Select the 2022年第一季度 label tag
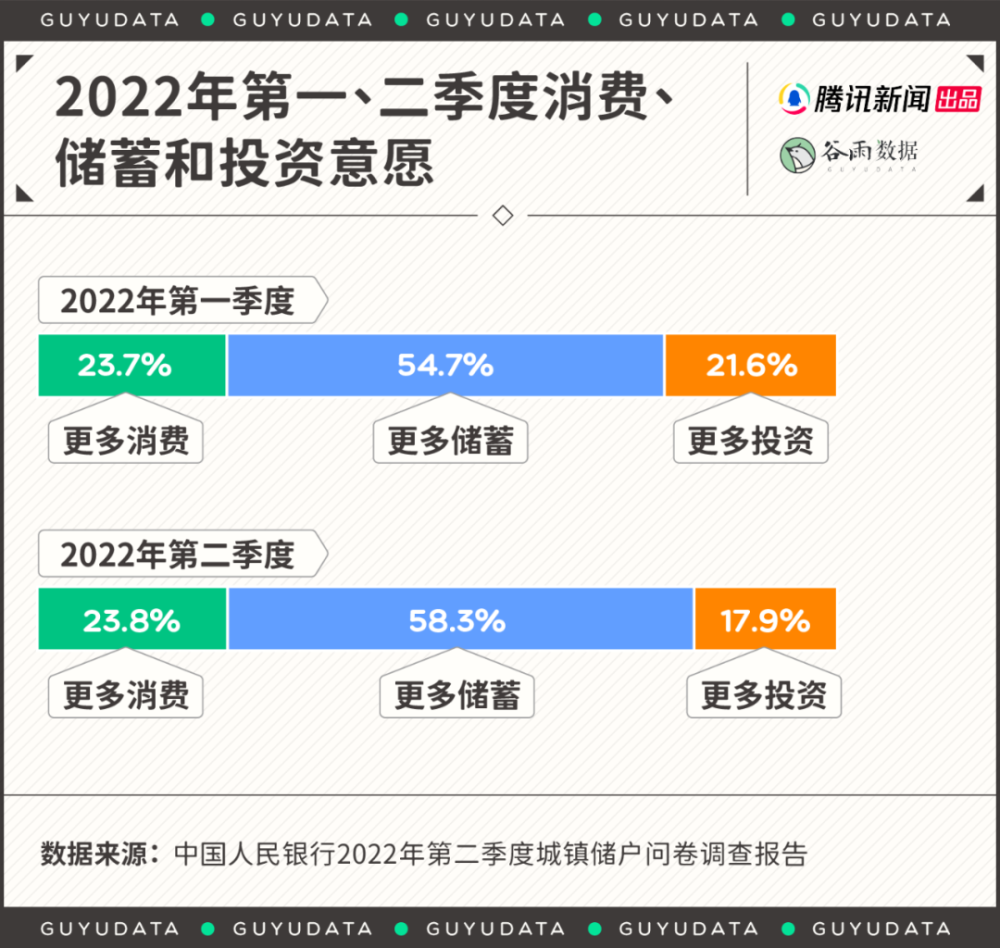1000x948 pixels. coord(183,300)
